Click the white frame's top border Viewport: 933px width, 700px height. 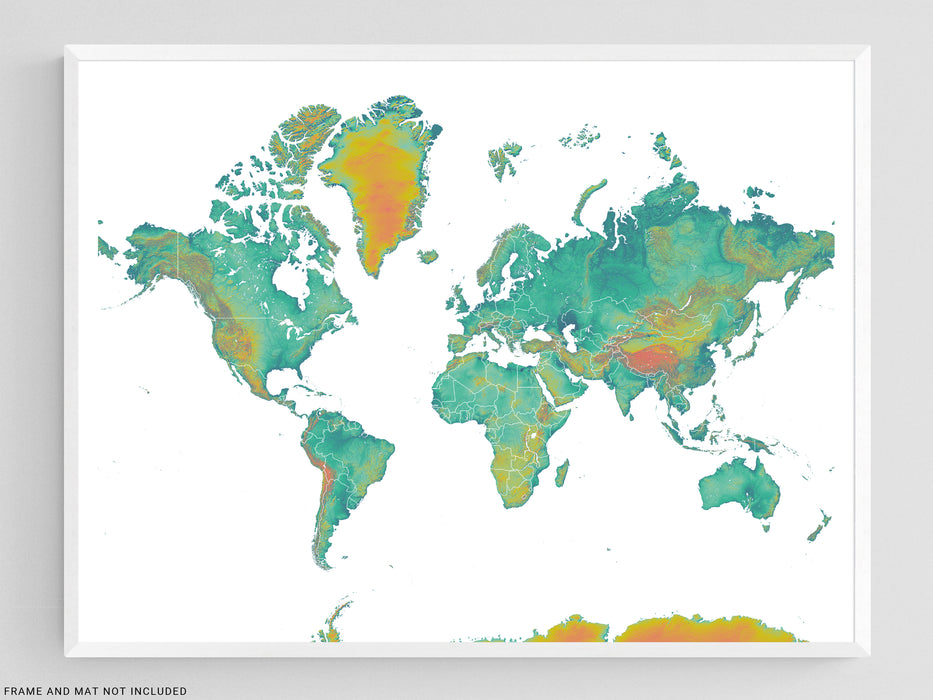pos(466,52)
